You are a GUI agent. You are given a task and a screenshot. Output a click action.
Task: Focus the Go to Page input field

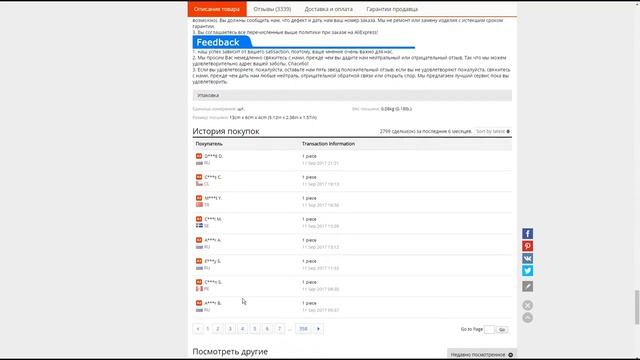click(489, 329)
